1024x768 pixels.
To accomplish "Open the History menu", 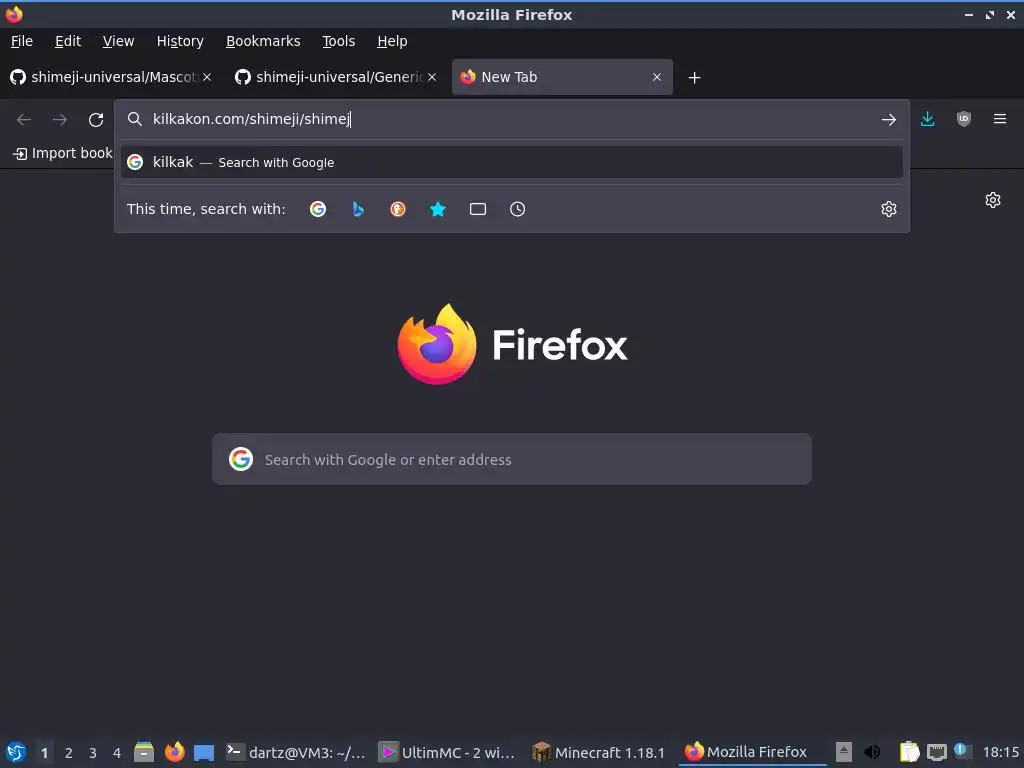I will pos(180,41).
